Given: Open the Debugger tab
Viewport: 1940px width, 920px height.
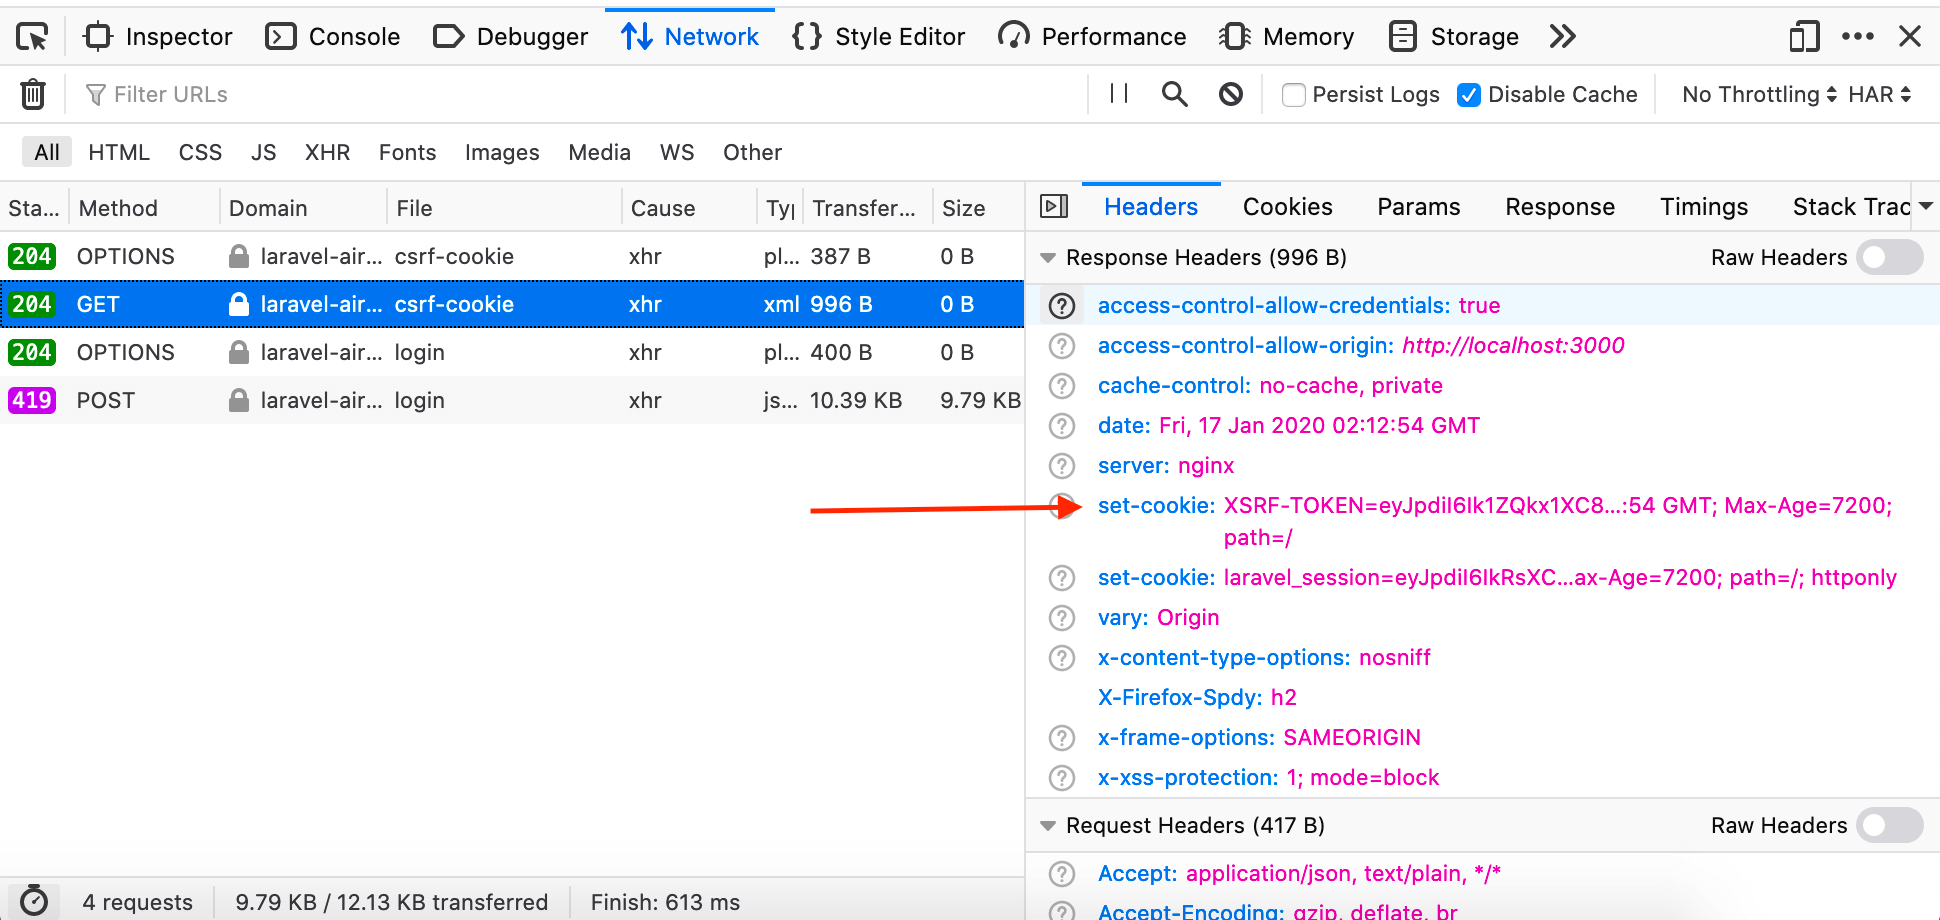Looking at the screenshot, I should 511,37.
